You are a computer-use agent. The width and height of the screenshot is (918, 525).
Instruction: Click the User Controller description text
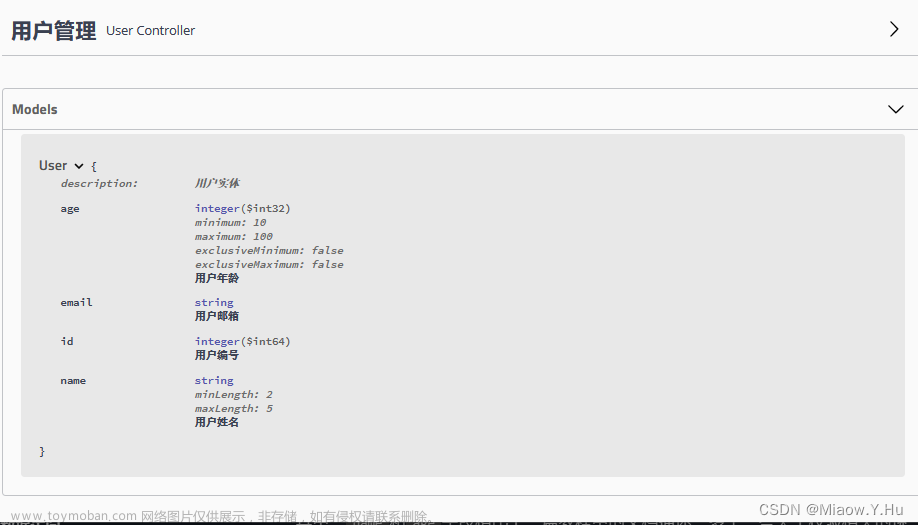tap(150, 30)
